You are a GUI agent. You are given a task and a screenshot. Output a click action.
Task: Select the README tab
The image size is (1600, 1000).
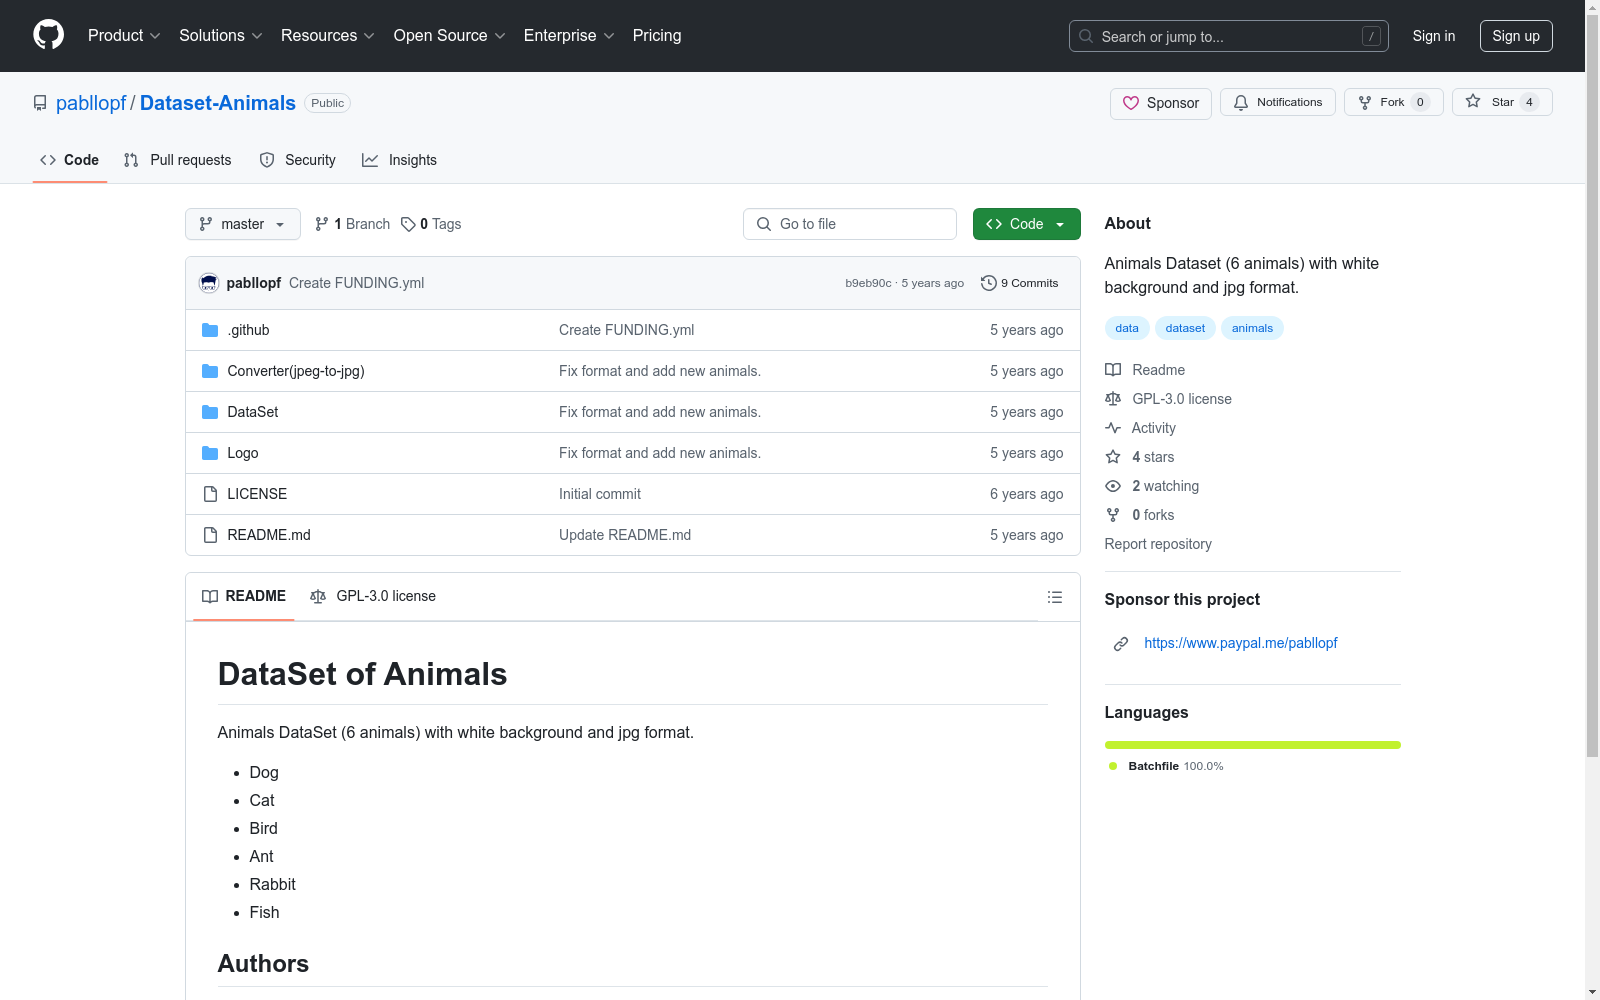[244, 596]
